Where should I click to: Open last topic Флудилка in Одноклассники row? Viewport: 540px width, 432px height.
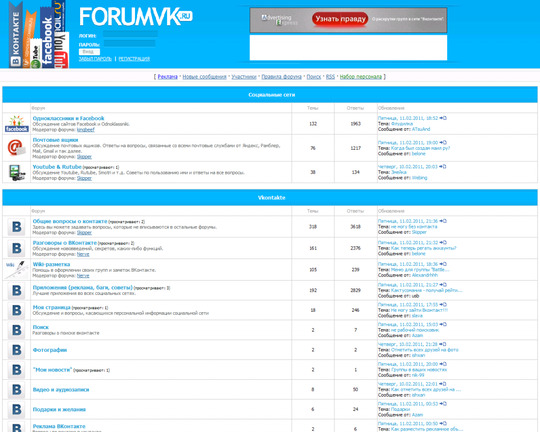(x=402, y=124)
